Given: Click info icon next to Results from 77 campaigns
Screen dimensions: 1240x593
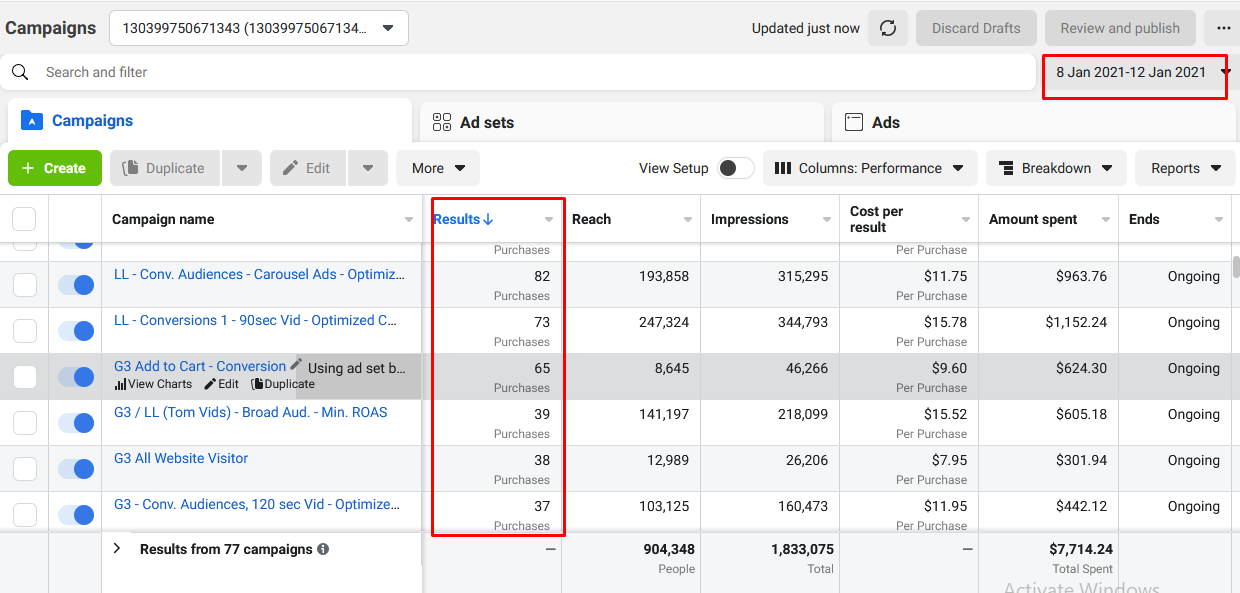Looking at the screenshot, I should [x=323, y=549].
